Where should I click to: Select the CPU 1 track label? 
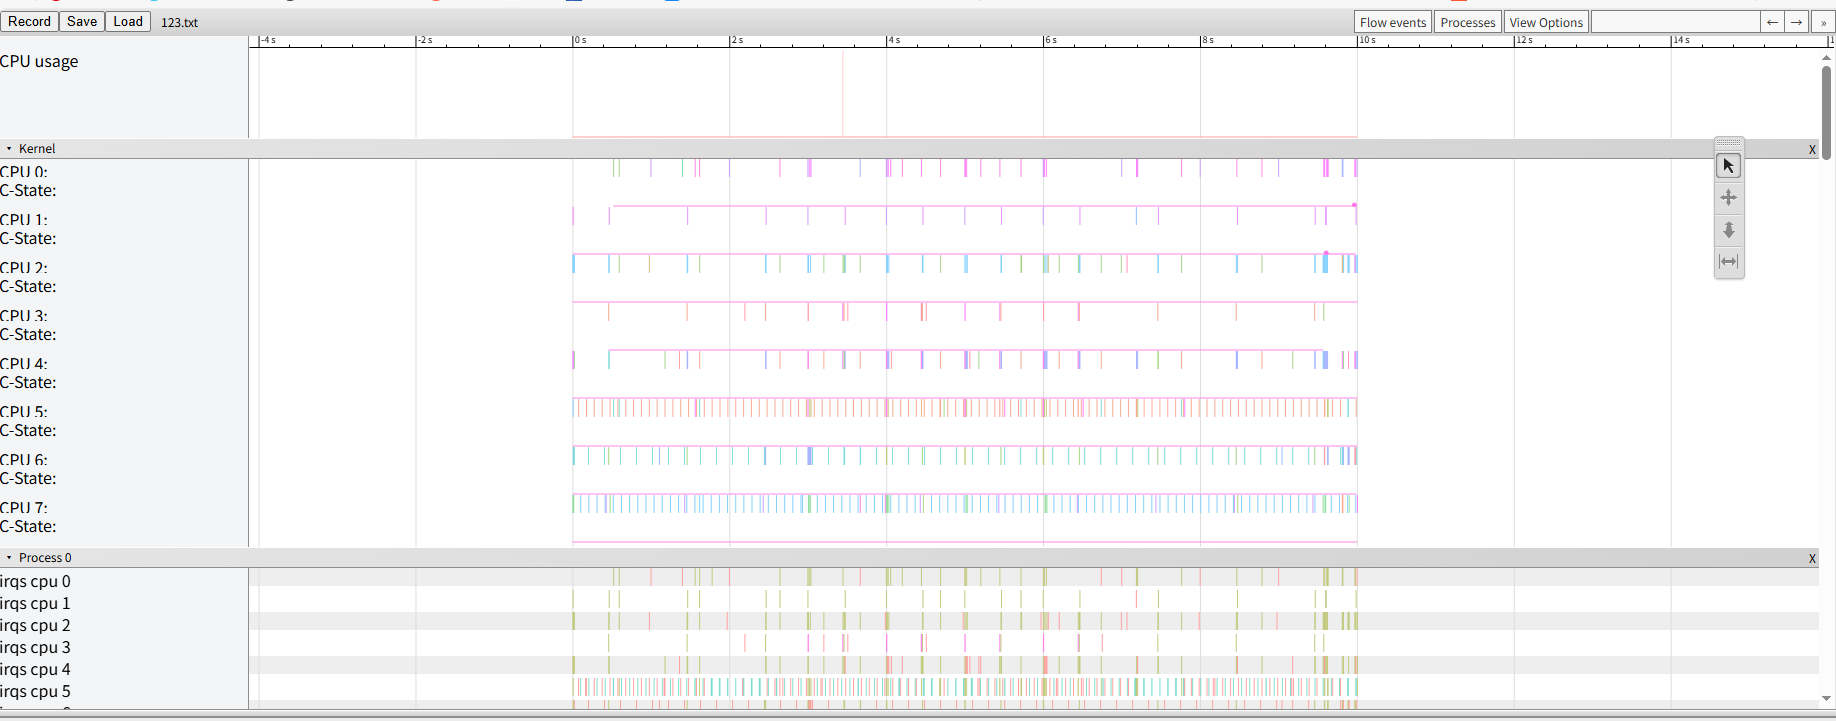[x=24, y=220]
